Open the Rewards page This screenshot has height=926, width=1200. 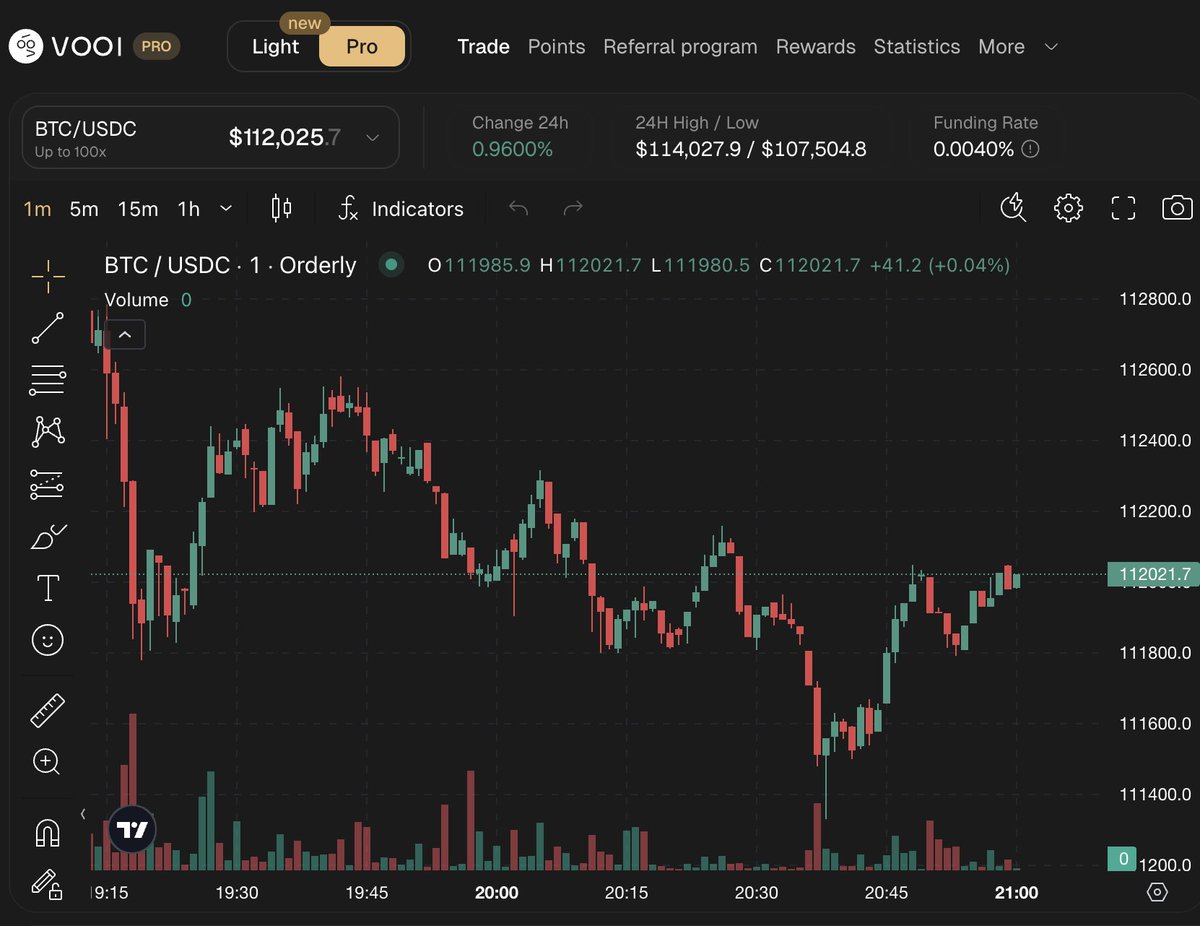816,46
